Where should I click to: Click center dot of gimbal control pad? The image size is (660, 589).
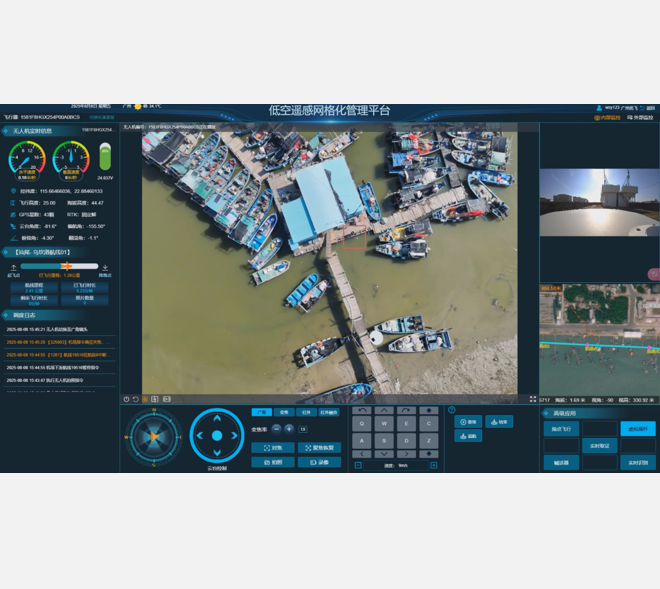[x=217, y=436]
